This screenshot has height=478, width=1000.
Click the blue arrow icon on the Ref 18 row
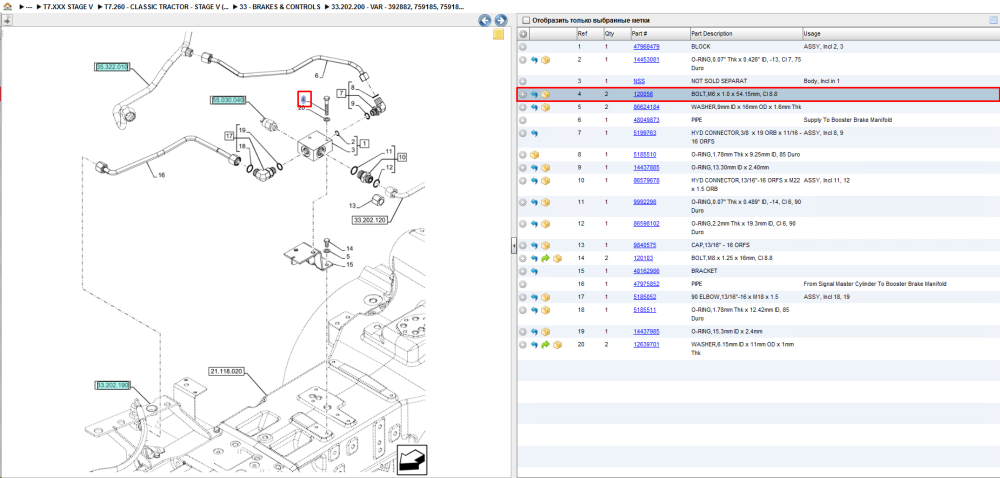[x=534, y=310]
